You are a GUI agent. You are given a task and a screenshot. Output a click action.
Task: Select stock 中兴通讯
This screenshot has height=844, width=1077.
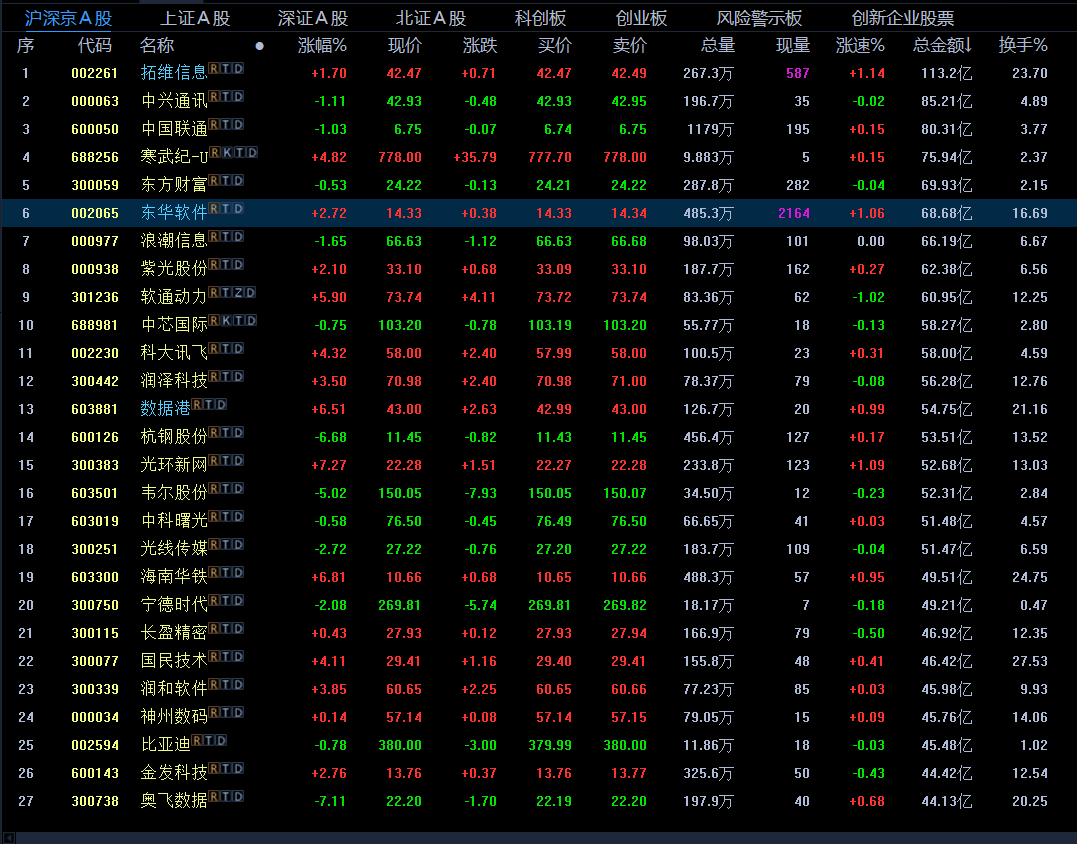point(174,101)
